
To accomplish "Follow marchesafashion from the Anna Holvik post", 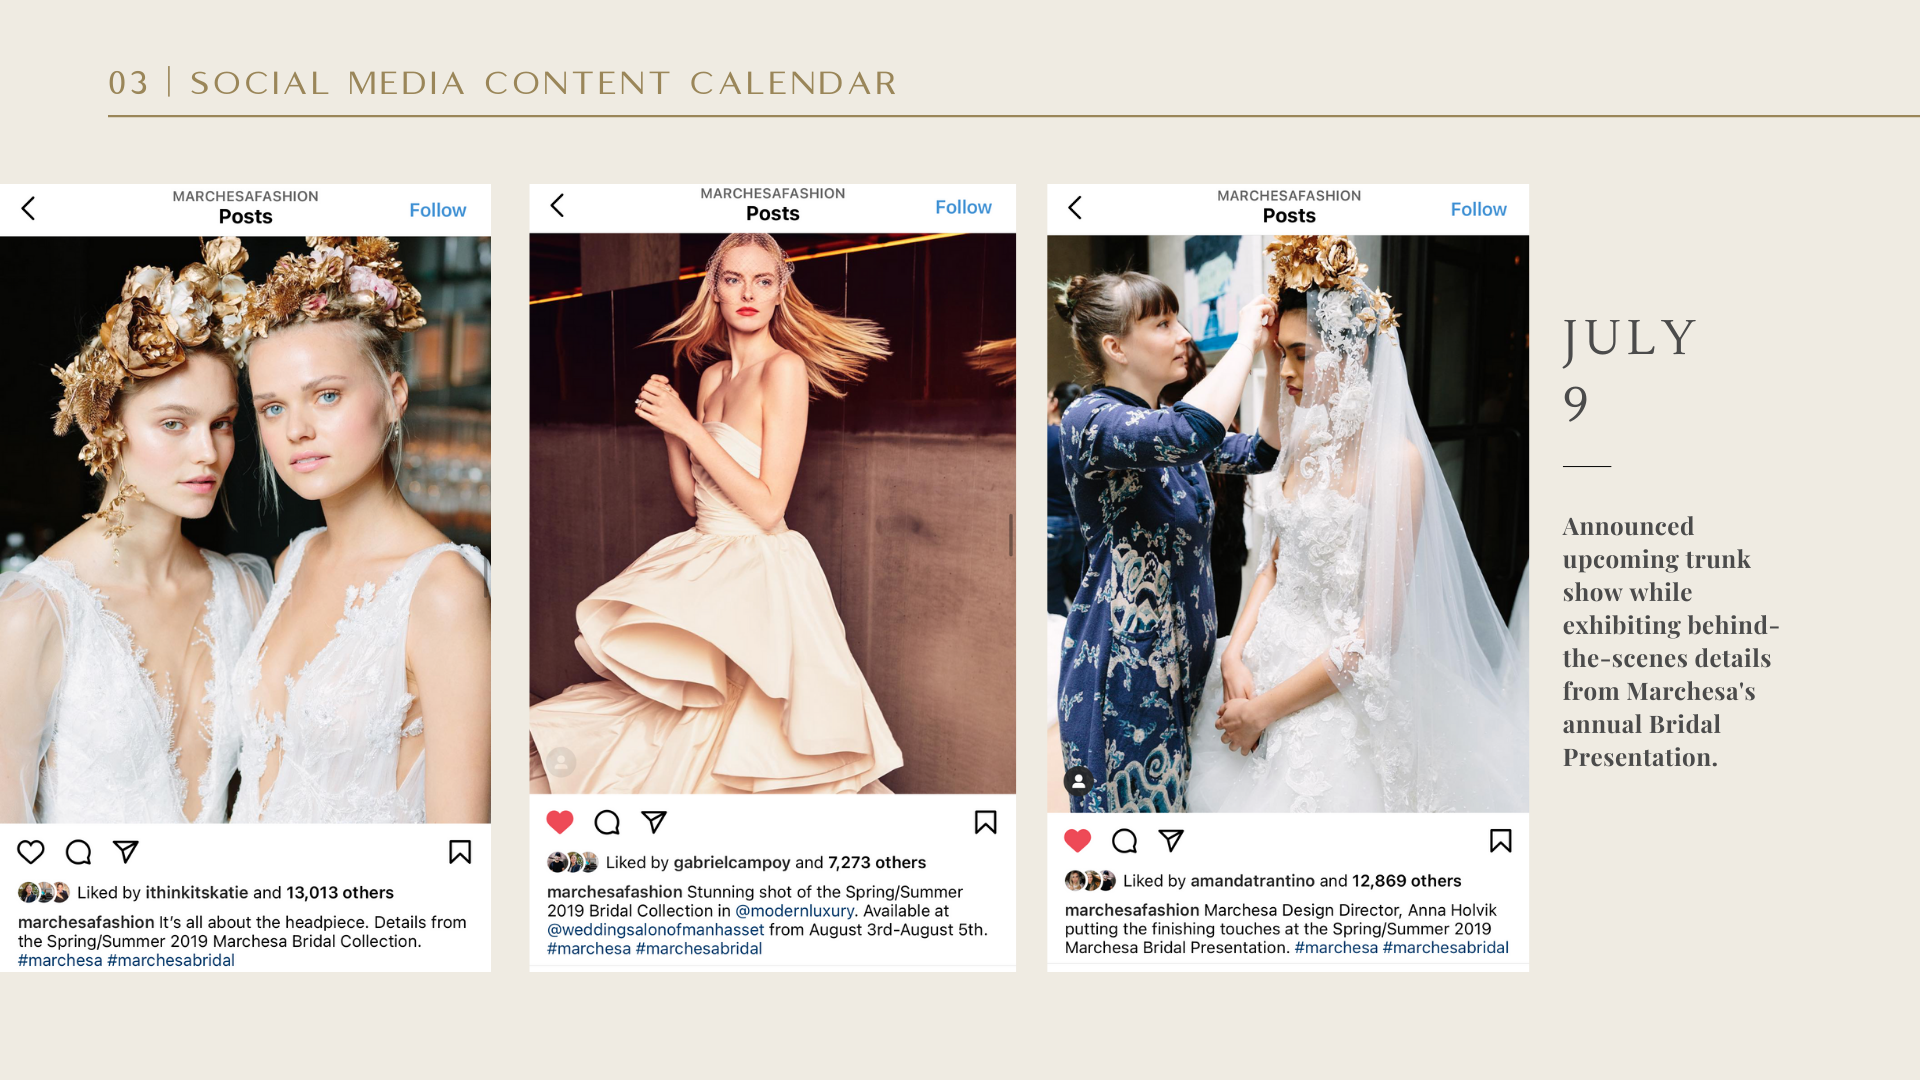I will (x=1478, y=209).
